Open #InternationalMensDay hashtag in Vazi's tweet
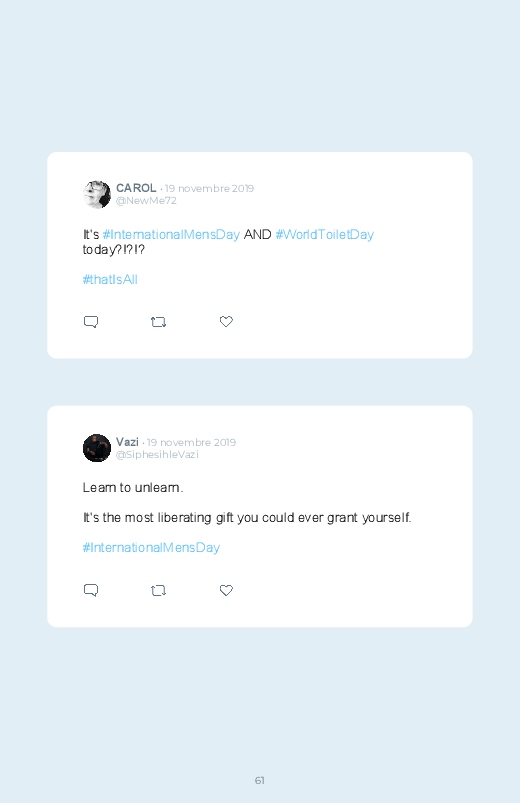This screenshot has height=803, width=520. pos(151,547)
